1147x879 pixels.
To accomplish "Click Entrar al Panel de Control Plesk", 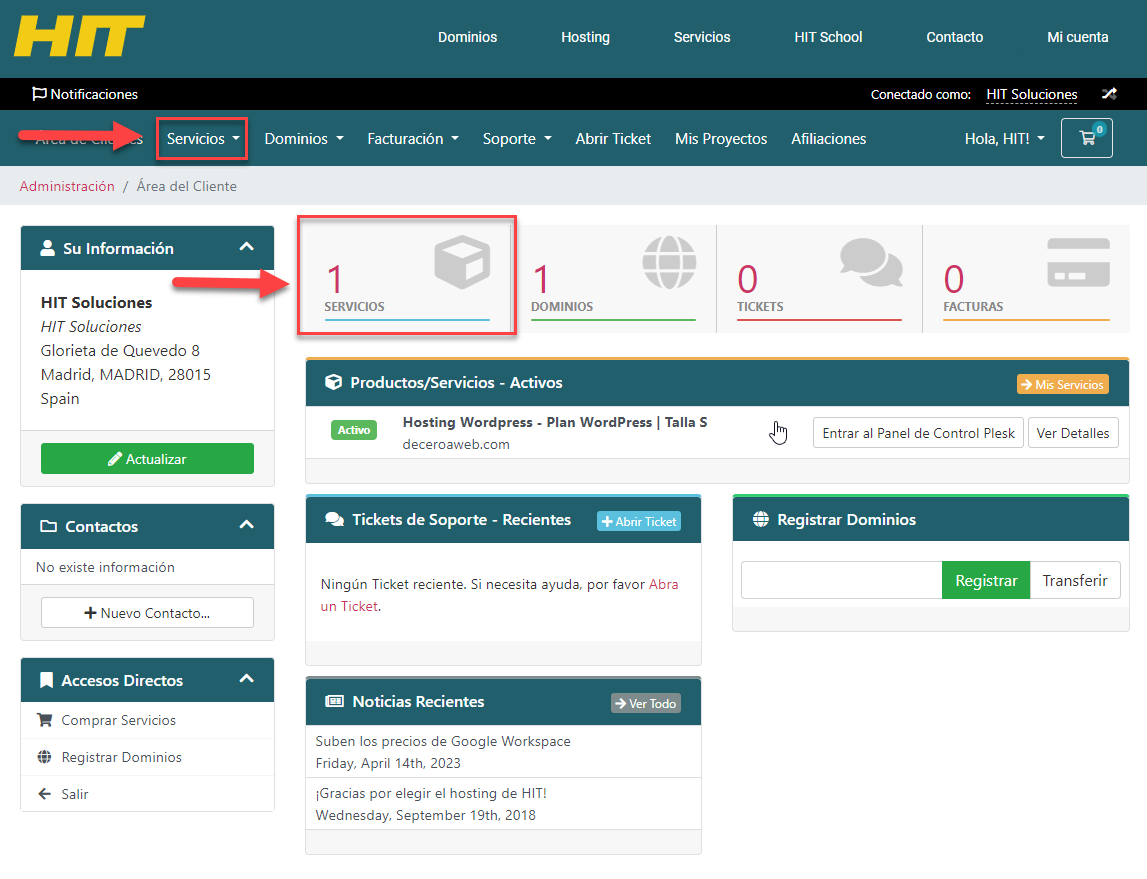I will point(918,433).
